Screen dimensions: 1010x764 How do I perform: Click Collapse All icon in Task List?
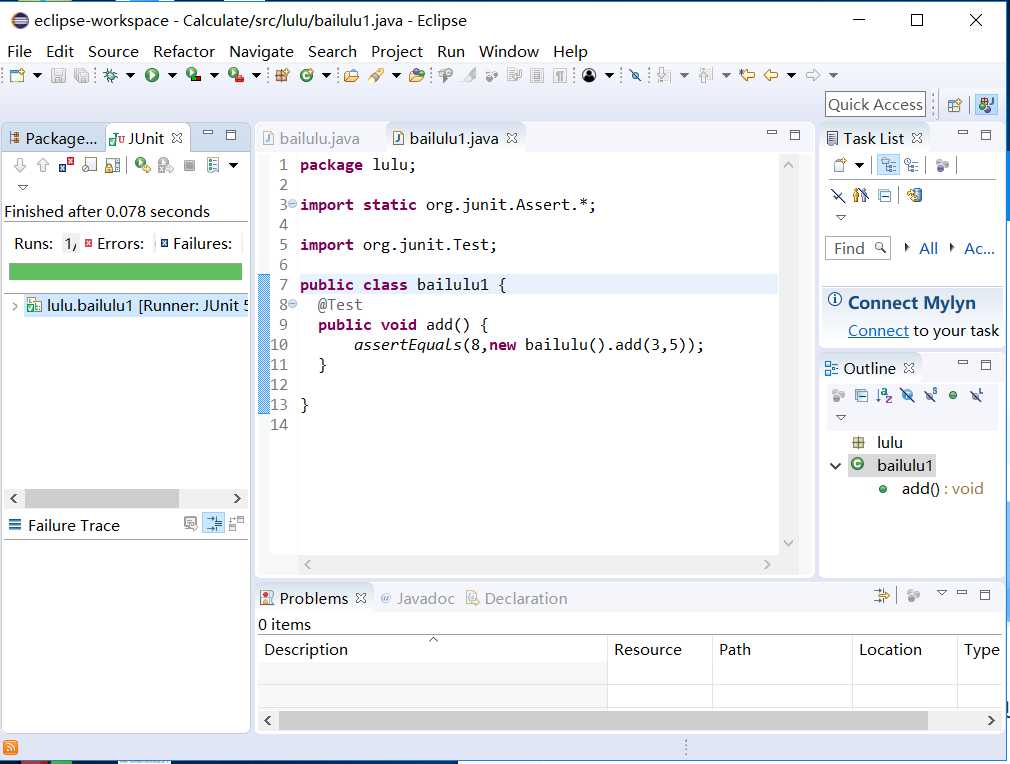(x=885, y=196)
